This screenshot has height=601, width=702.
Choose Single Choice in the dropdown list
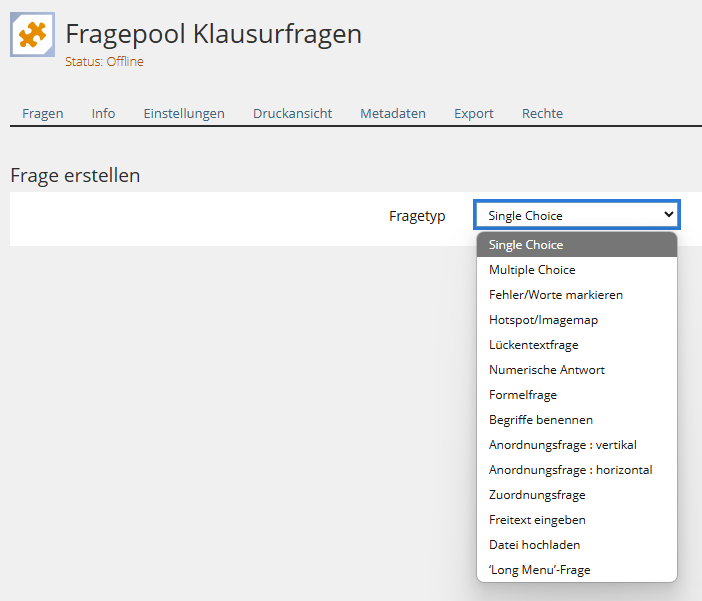coord(577,245)
